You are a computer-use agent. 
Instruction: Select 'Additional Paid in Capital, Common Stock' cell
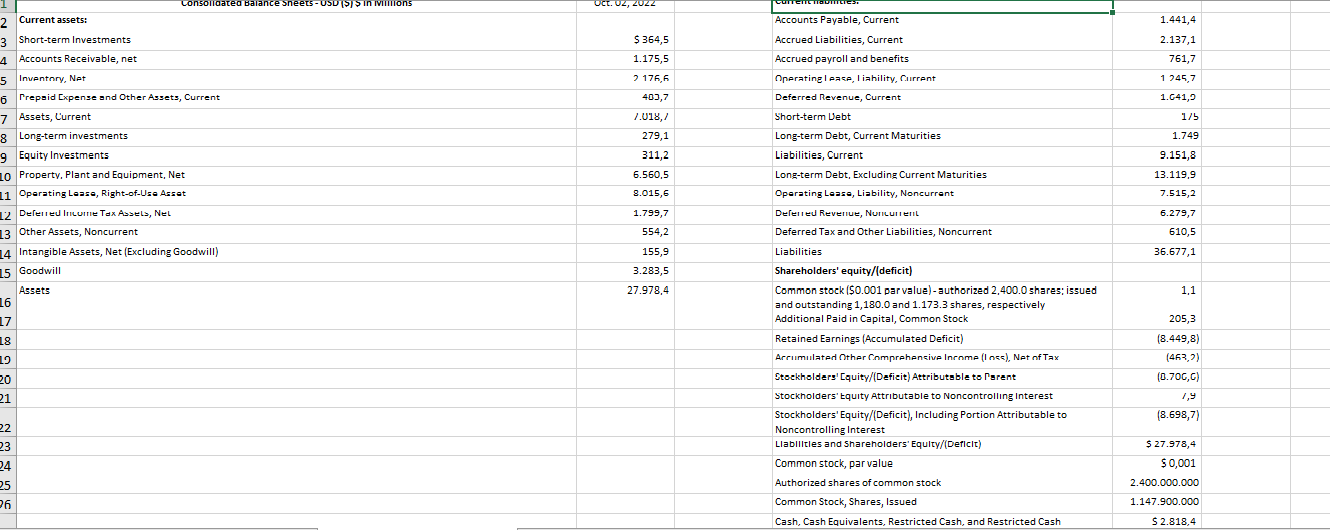[x=942, y=319]
